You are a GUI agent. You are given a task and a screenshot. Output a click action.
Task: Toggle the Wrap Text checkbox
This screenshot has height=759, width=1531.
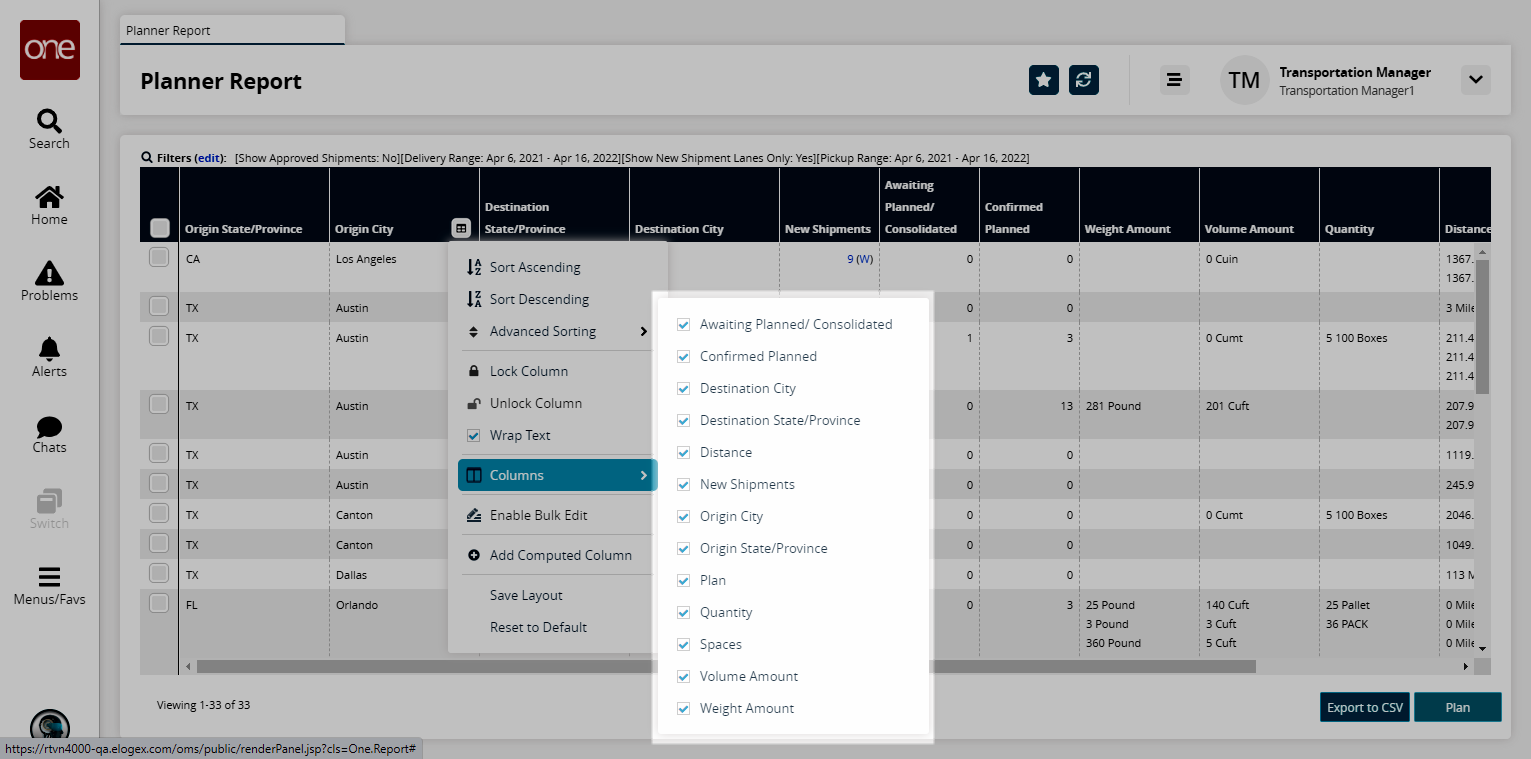click(474, 436)
